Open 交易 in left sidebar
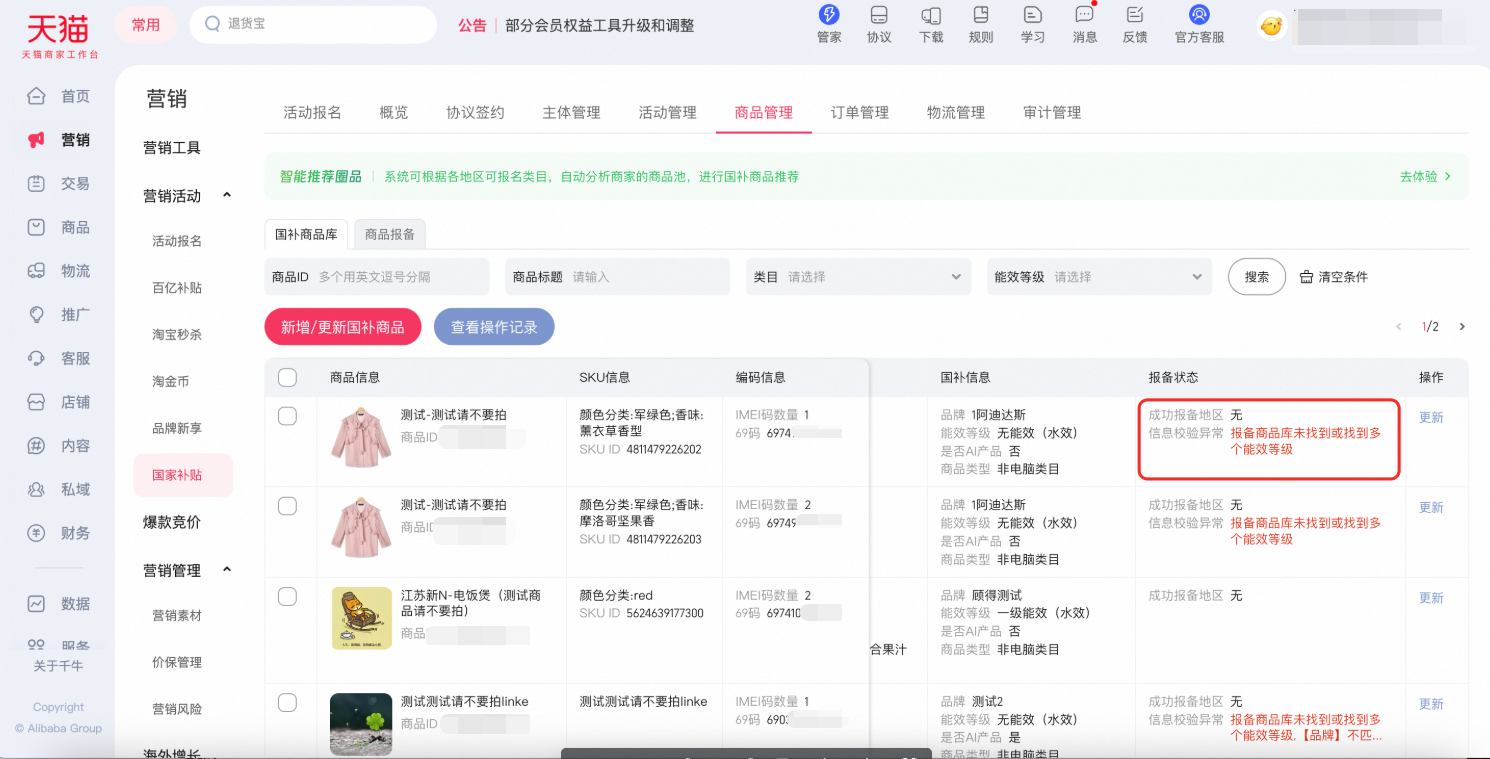The width and height of the screenshot is (1490, 759). 59,184
